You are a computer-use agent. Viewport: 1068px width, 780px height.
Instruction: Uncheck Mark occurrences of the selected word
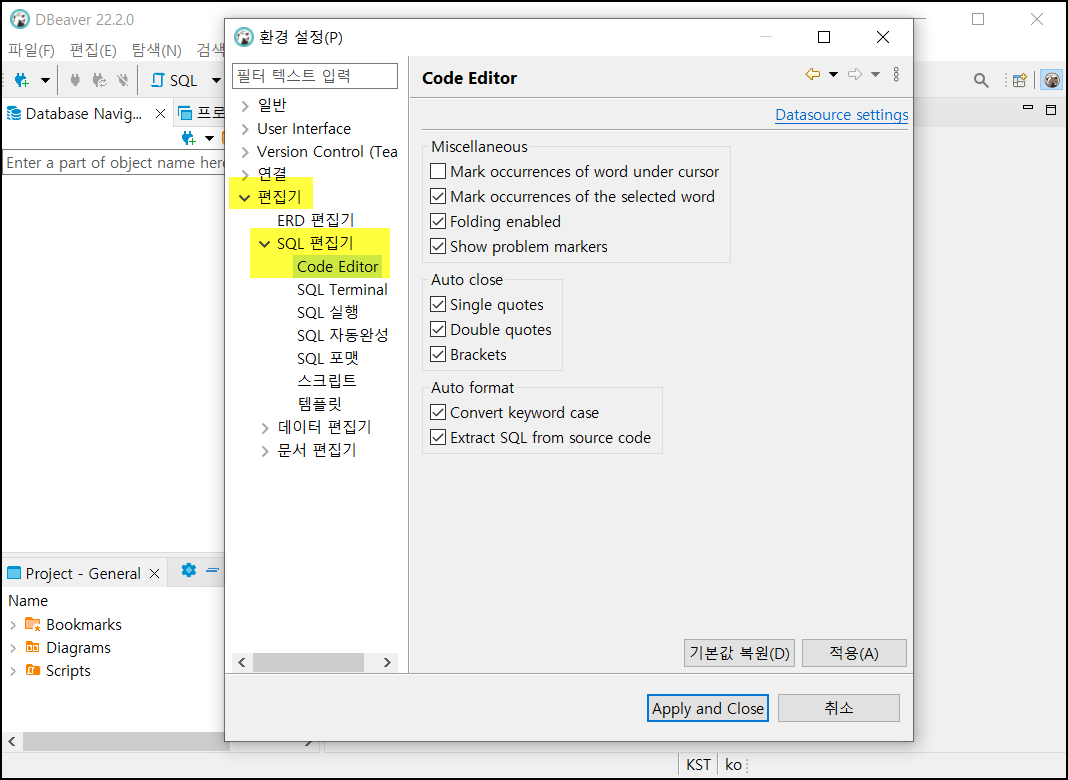[x=438, y=196]
